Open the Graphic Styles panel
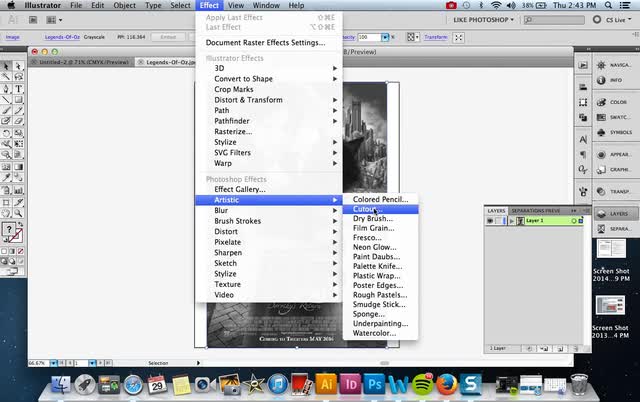The image size is (640, 402). coord(613,170)
